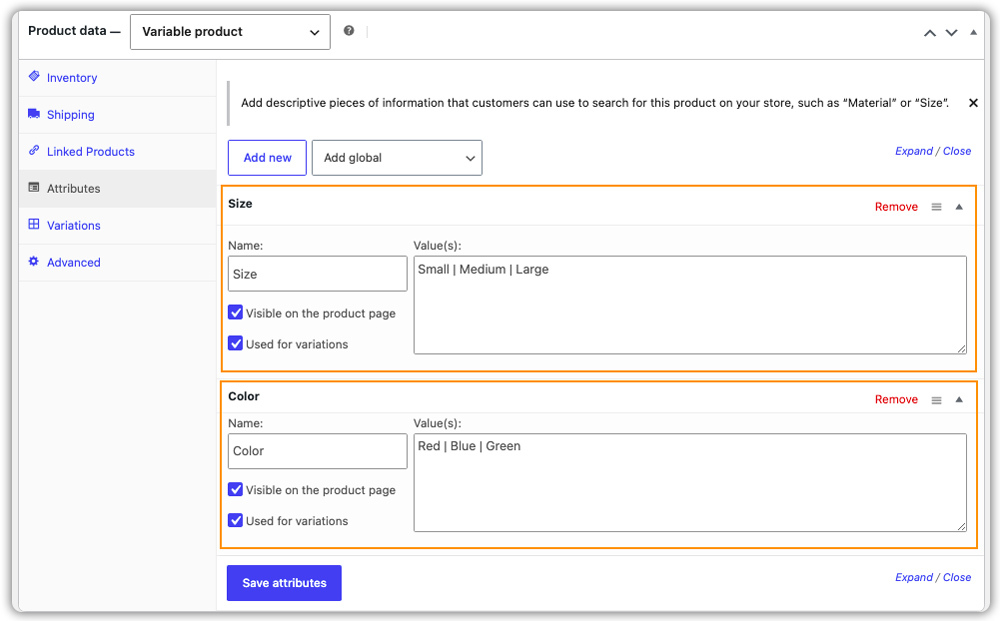This screenshot has height=621, width=1000.
Task: Click the Size values resize handle
Action: pyautogui.click(x=961, y=349)
